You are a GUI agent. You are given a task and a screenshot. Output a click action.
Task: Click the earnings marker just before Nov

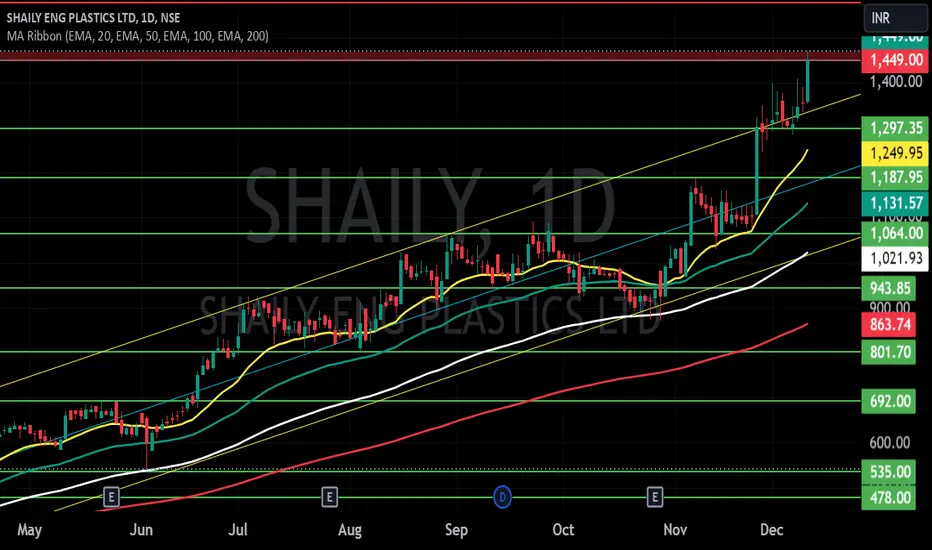click(x=654, y=496)
